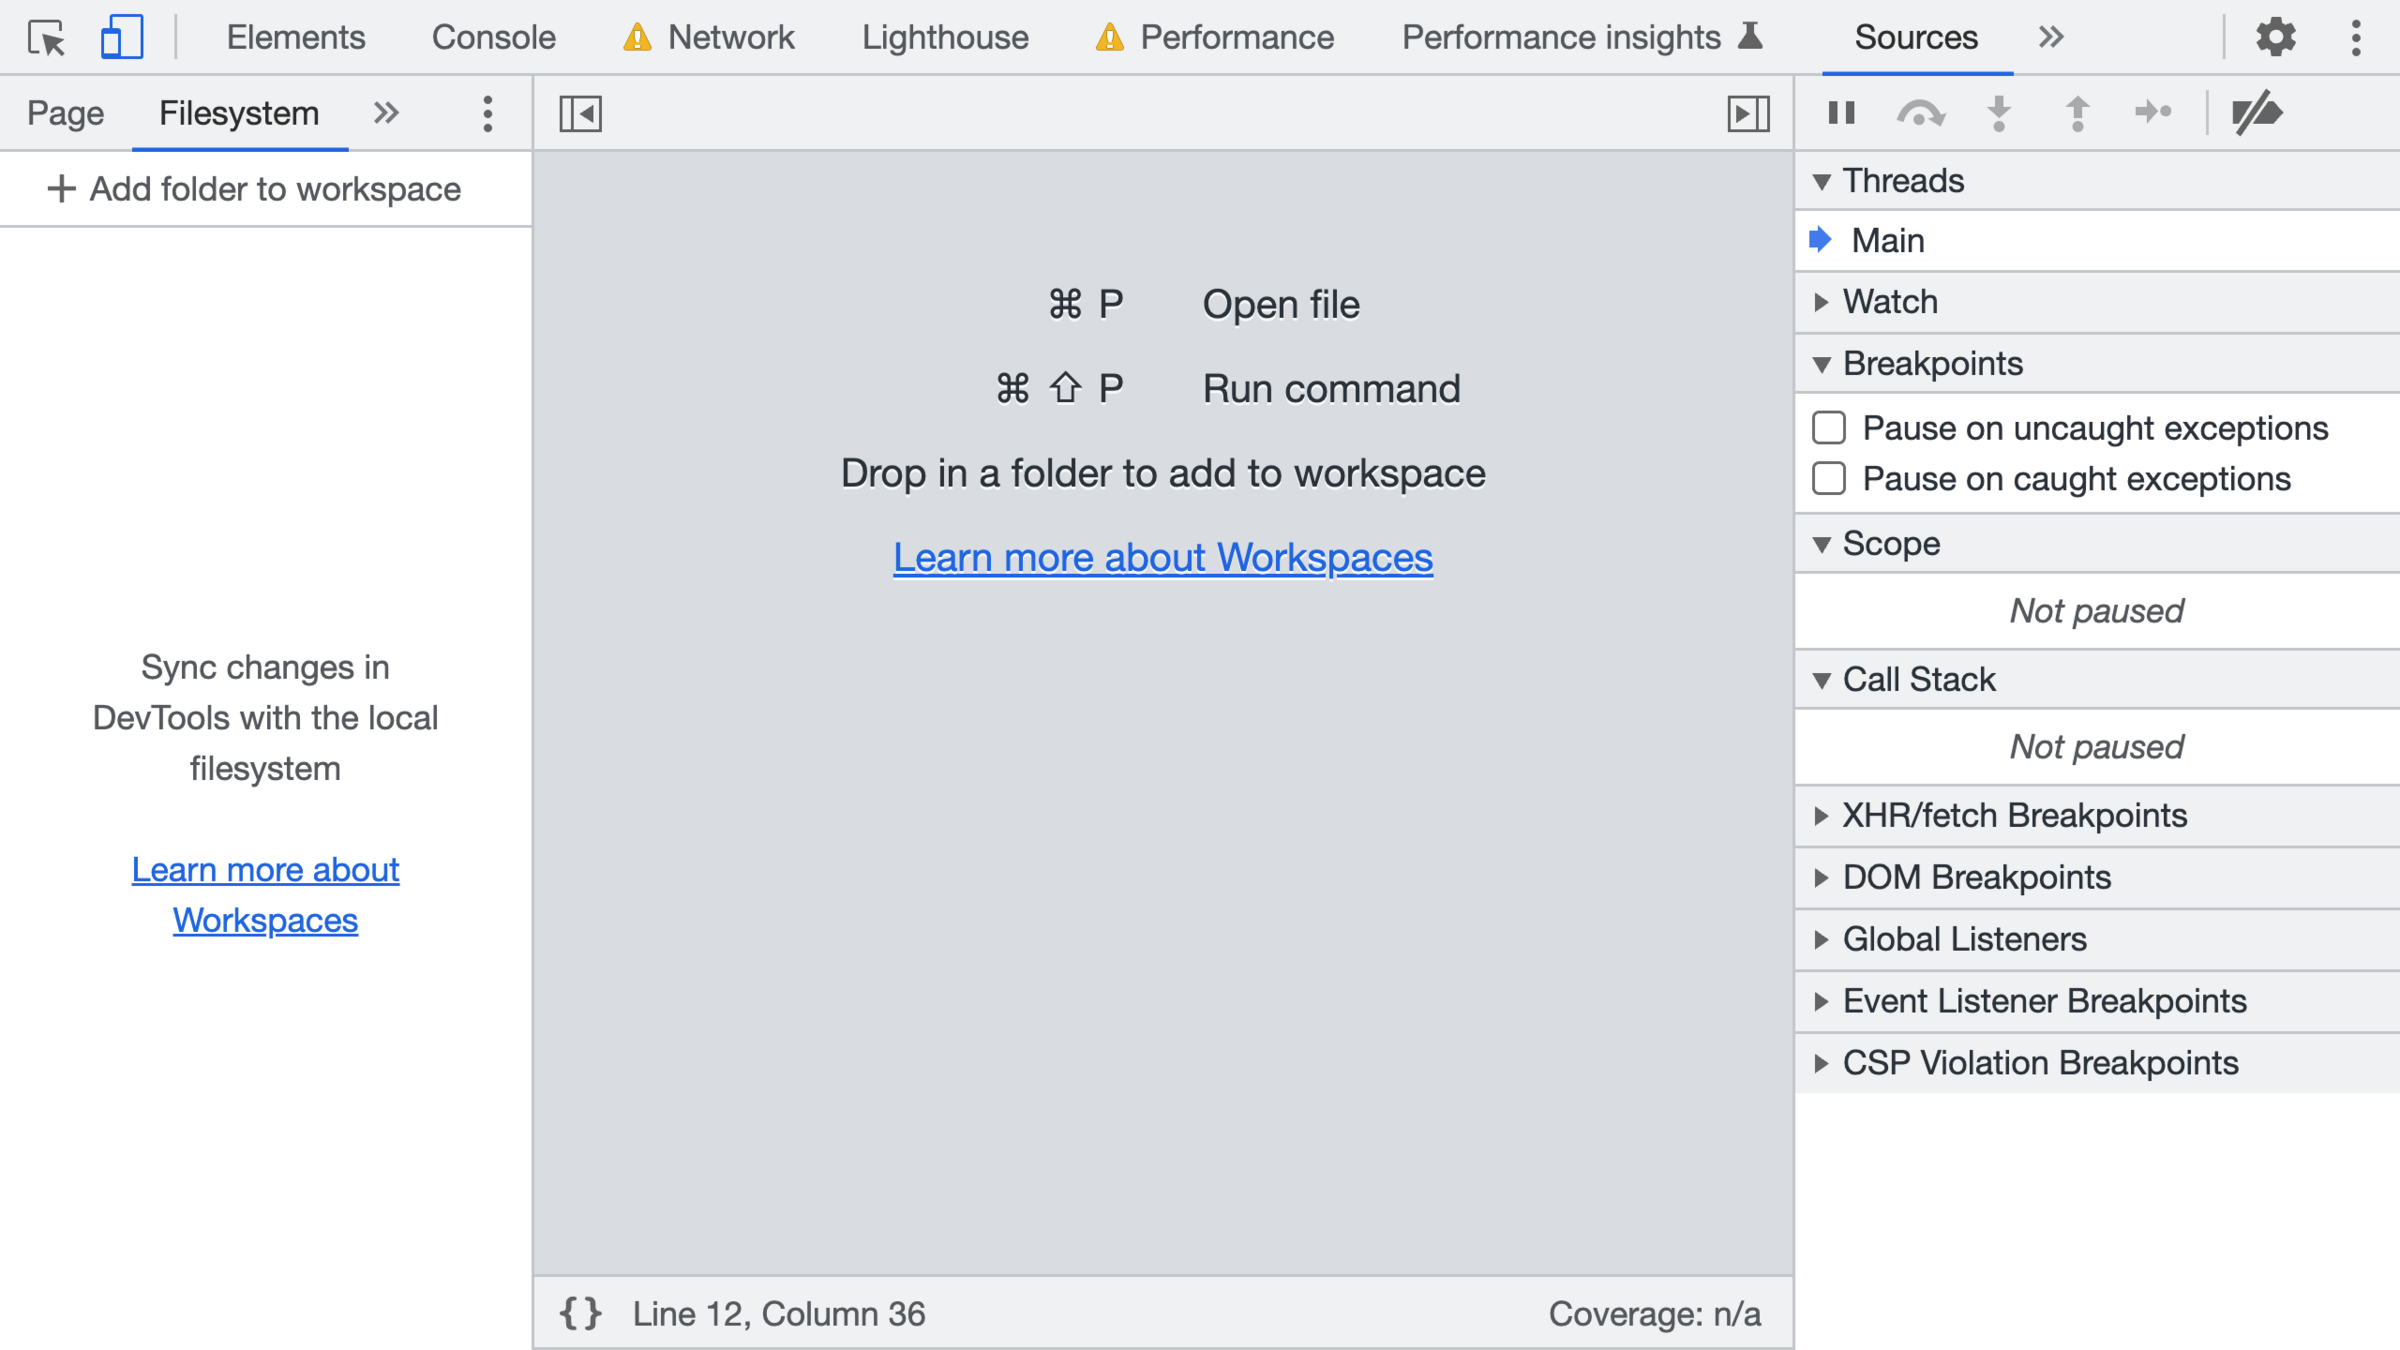Enable Pause on uncaught exceptions
Image resolution: width=2400 pixels, height=1350 pixels.
tap(1829, 428)
